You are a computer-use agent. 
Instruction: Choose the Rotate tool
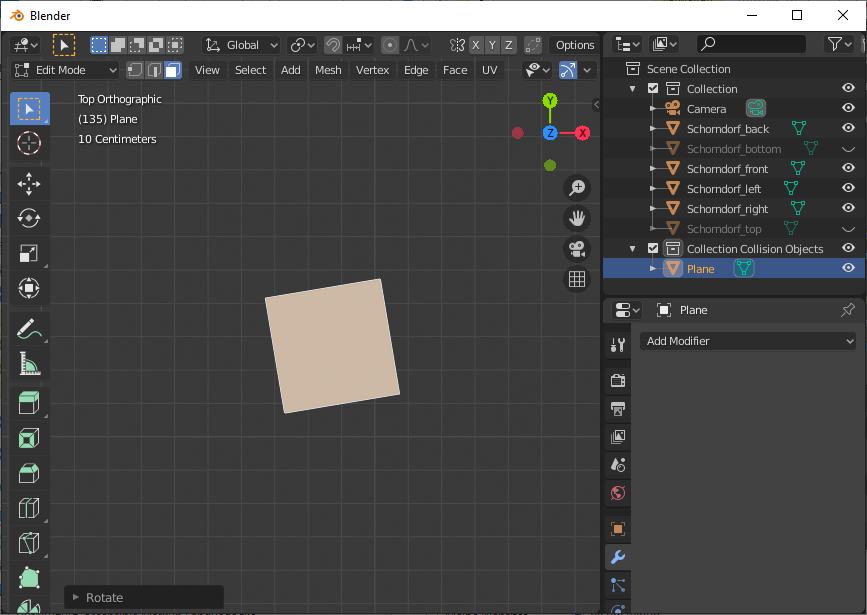tap(29, 218)
